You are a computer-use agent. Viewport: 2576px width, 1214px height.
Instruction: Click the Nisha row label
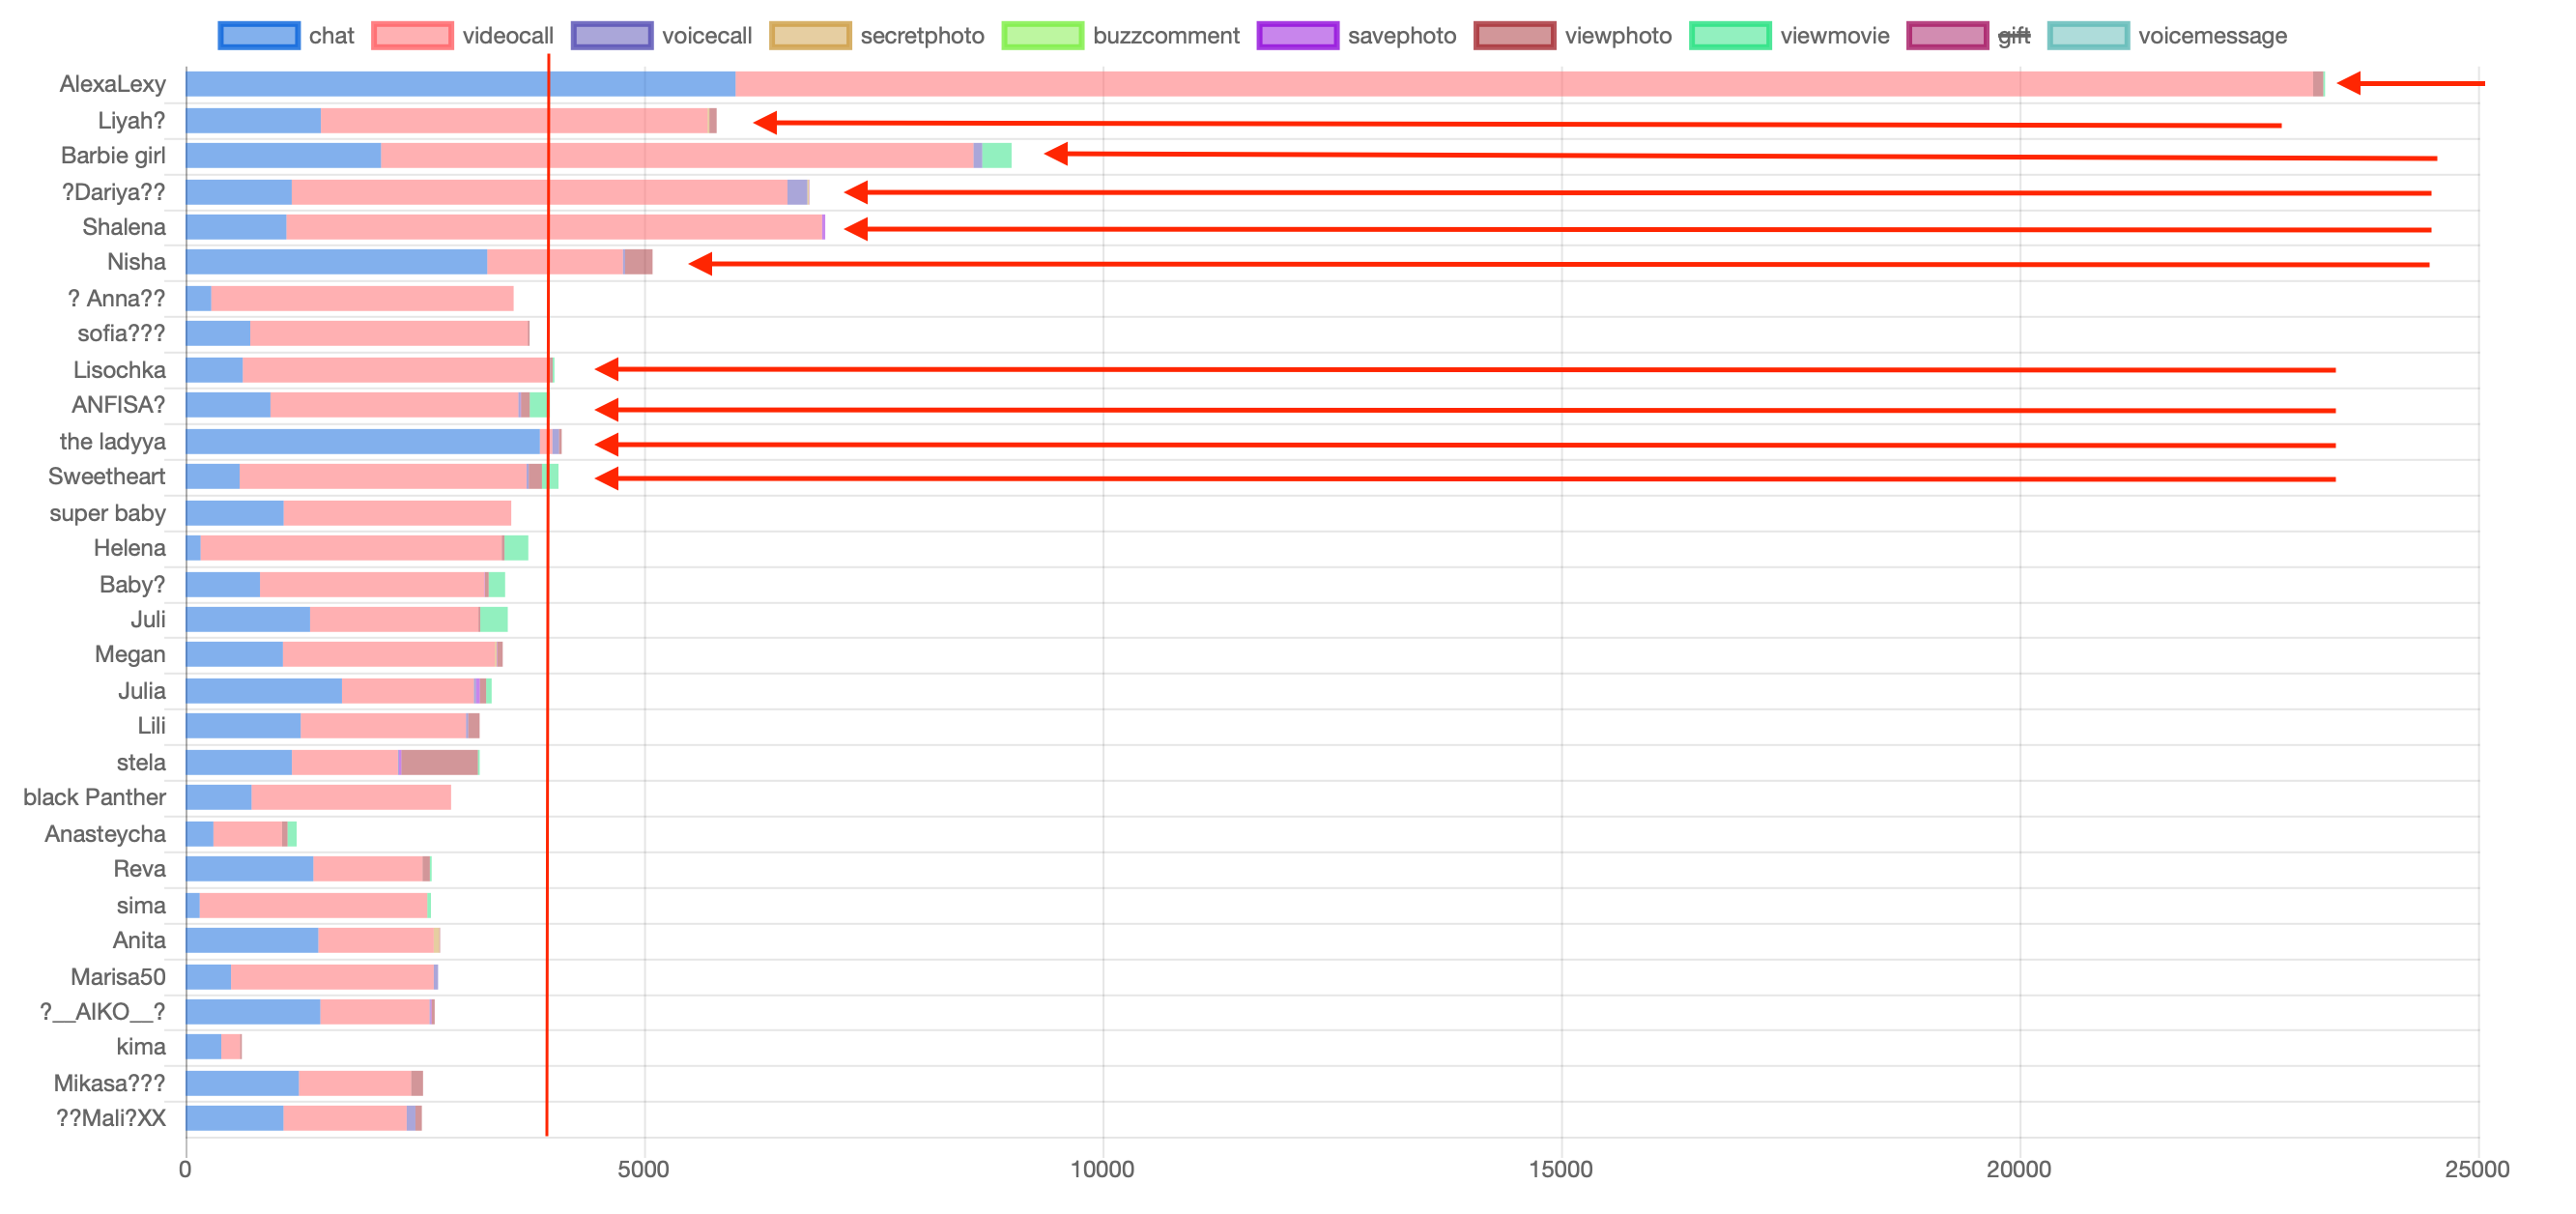[136, 262]
